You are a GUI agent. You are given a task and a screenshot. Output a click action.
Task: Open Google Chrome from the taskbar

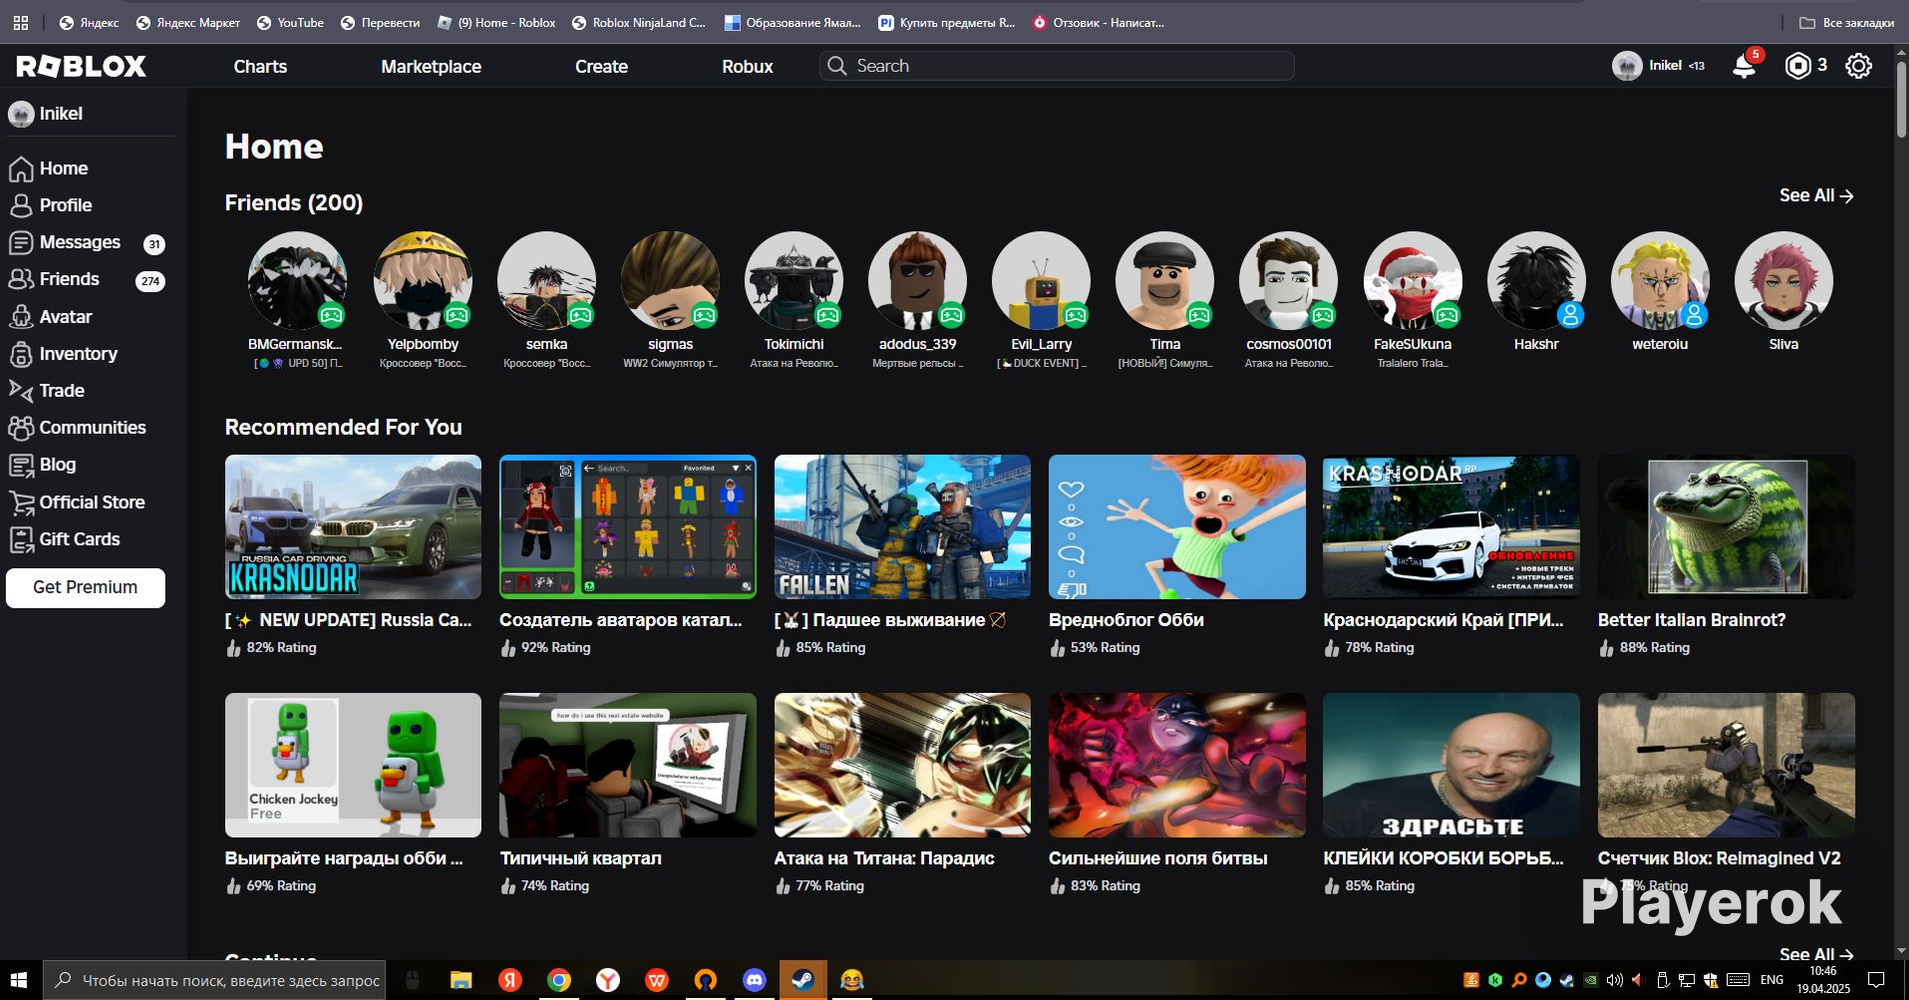click(559, 980)
